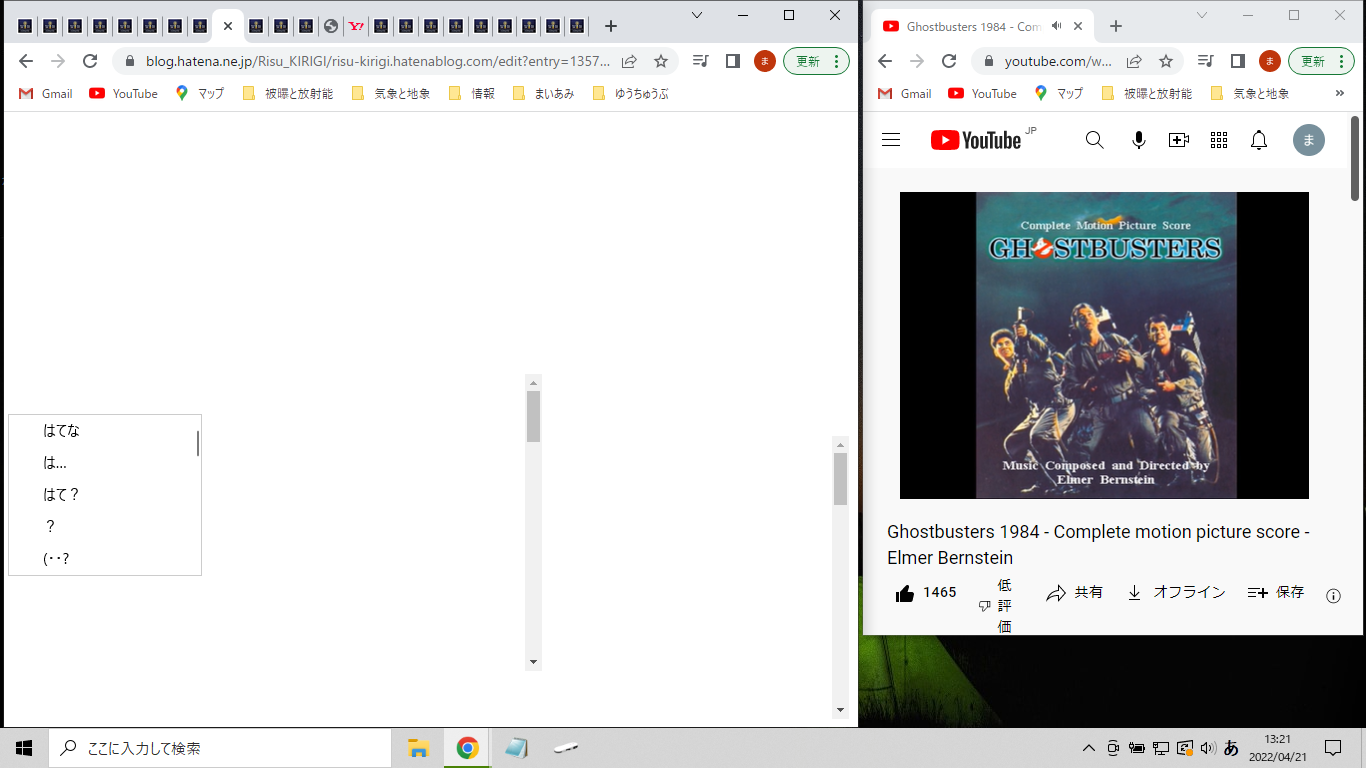Open マップ bookmark in the blog window

[200, 93]
